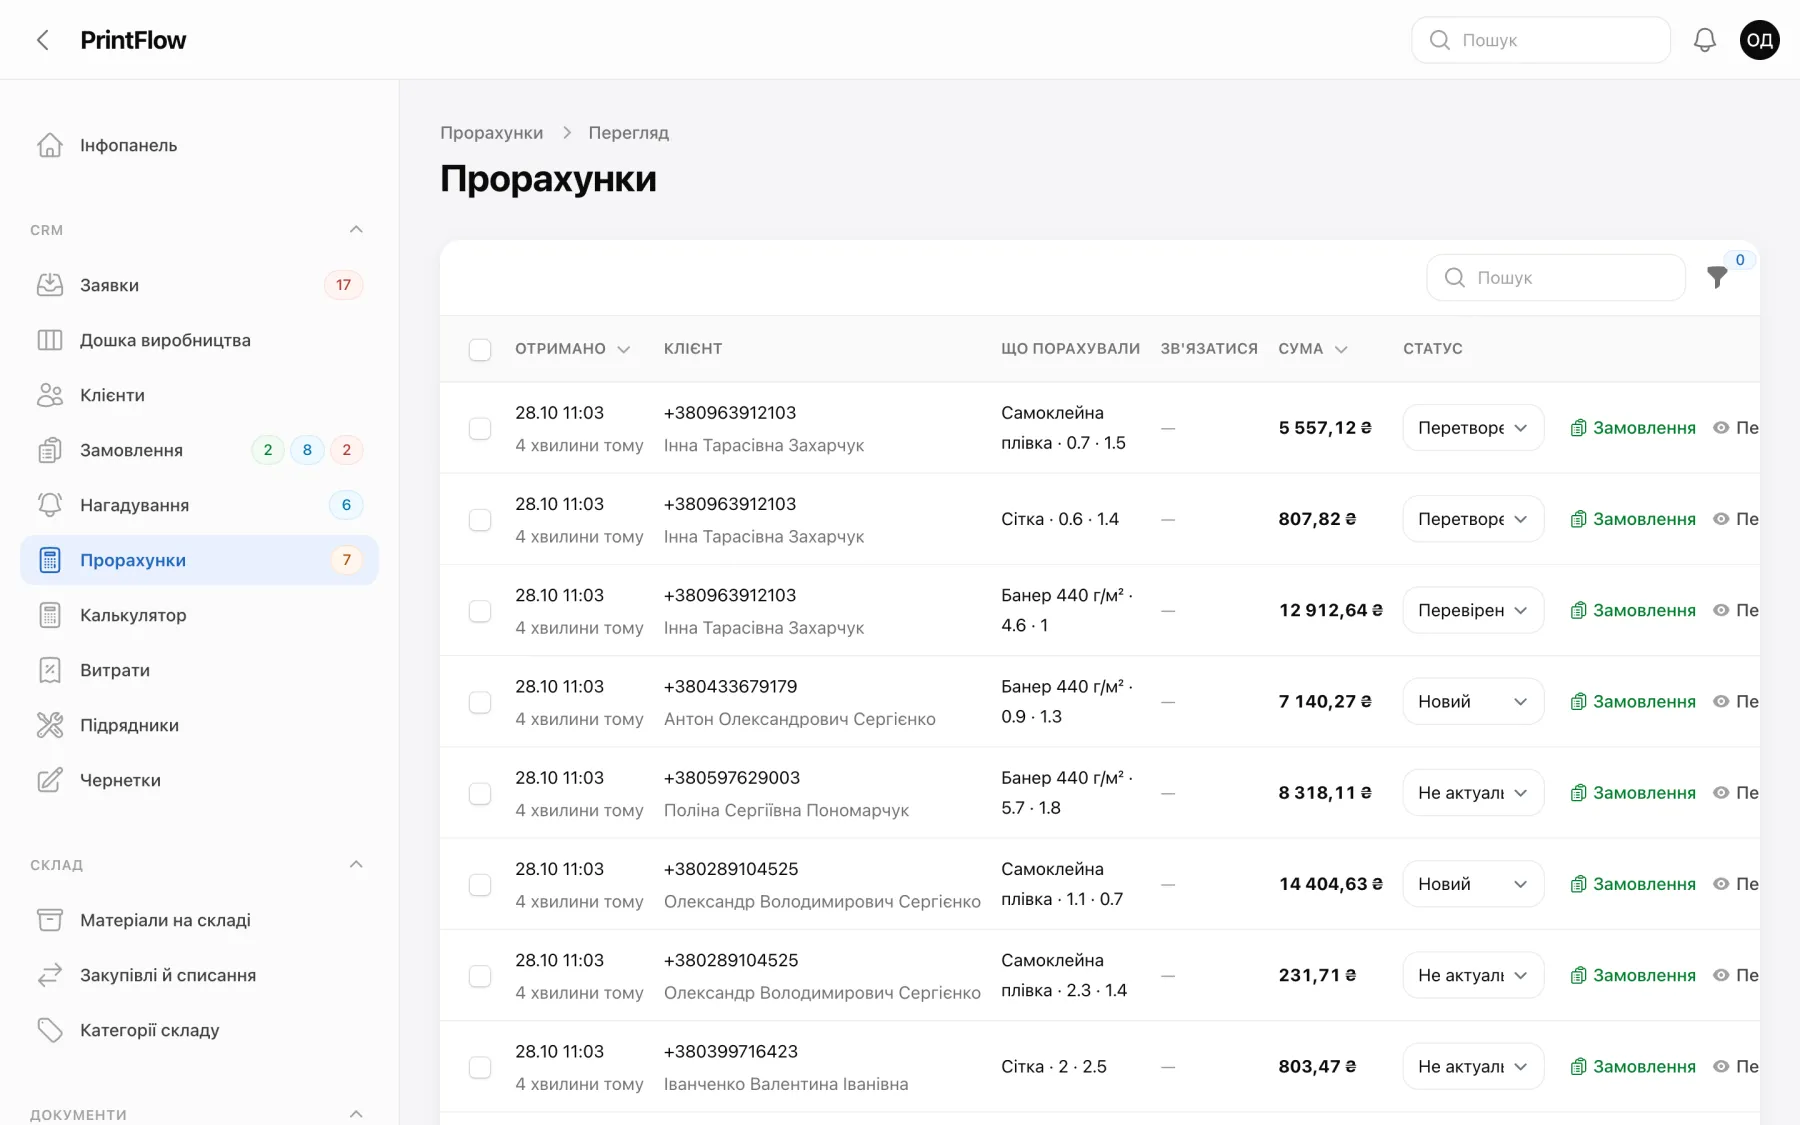This screenshot has width=1800, height=1125.
Task: Expand the ДОКУМЕНТИ sidebar section chevron
Action: click(356, 1114)
